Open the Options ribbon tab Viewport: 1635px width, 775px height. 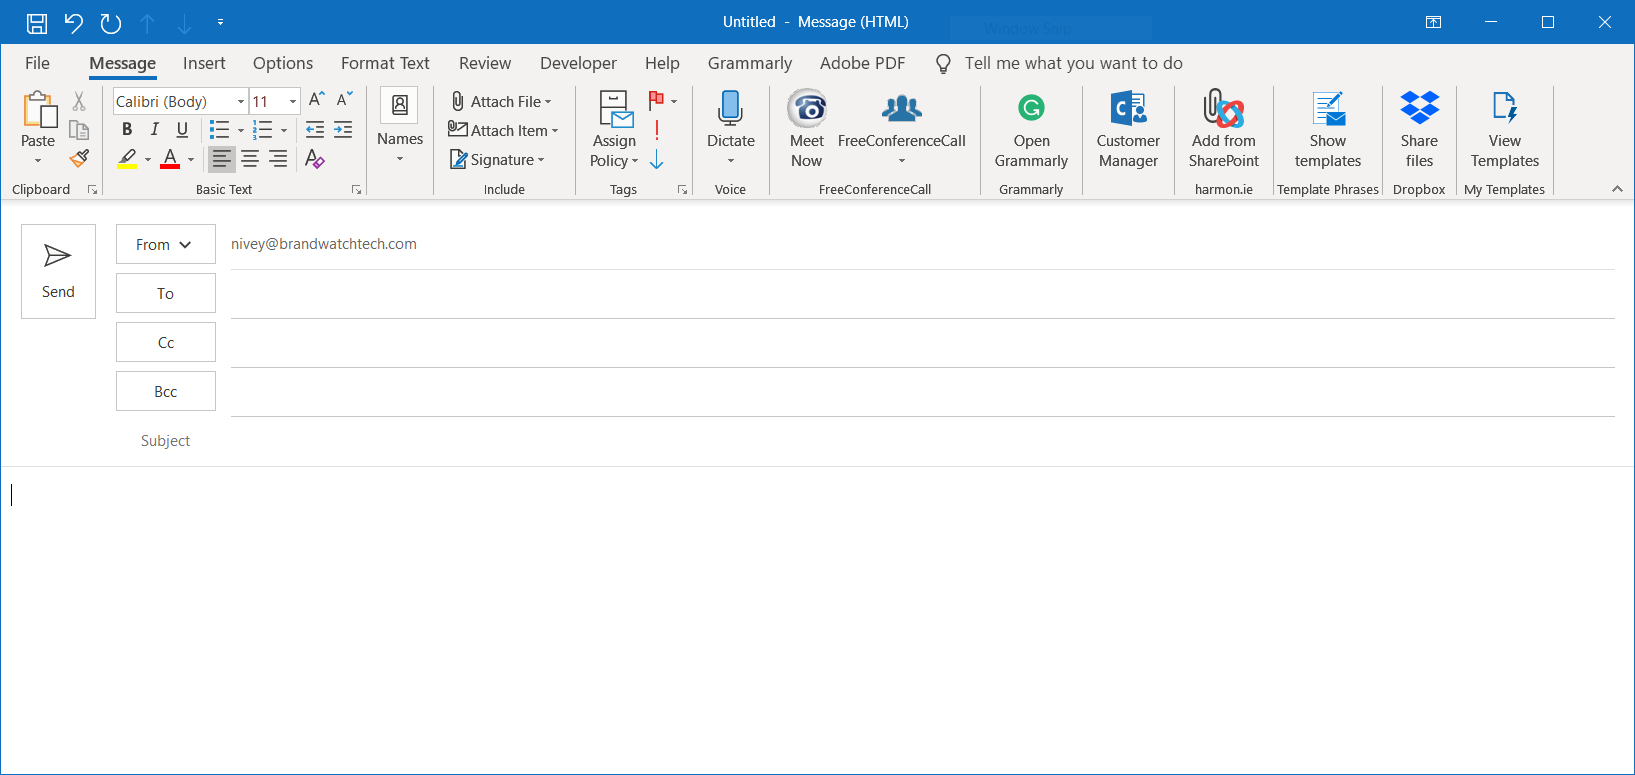[283, 63]
